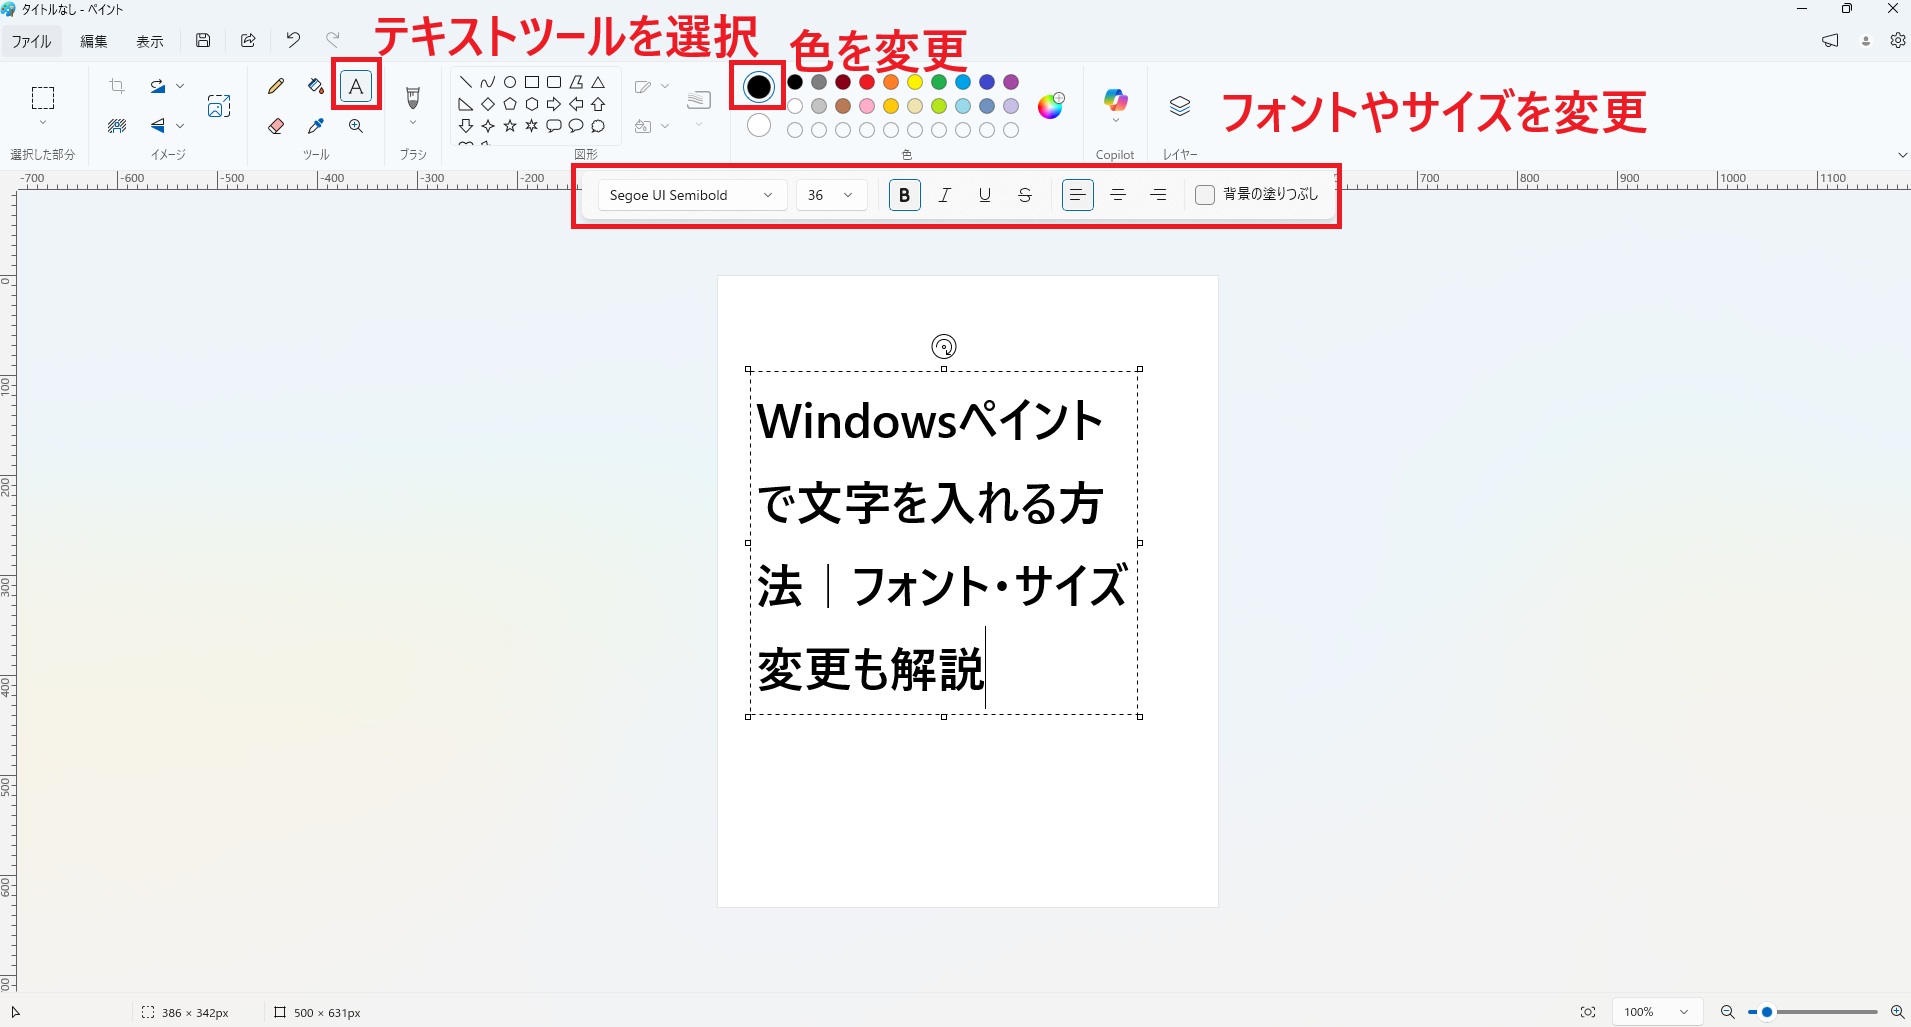Toggle Bold text formatting
This screenshot has width=1911, height=1027.
(x=904, y=195)
